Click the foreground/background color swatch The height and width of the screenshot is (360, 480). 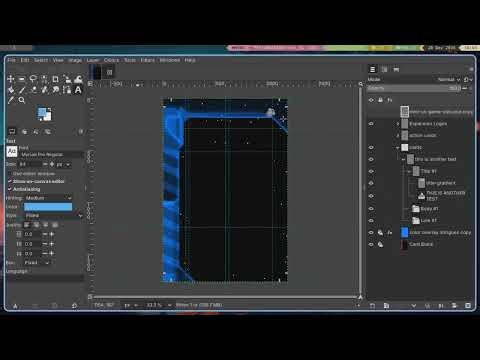(44, 114)
